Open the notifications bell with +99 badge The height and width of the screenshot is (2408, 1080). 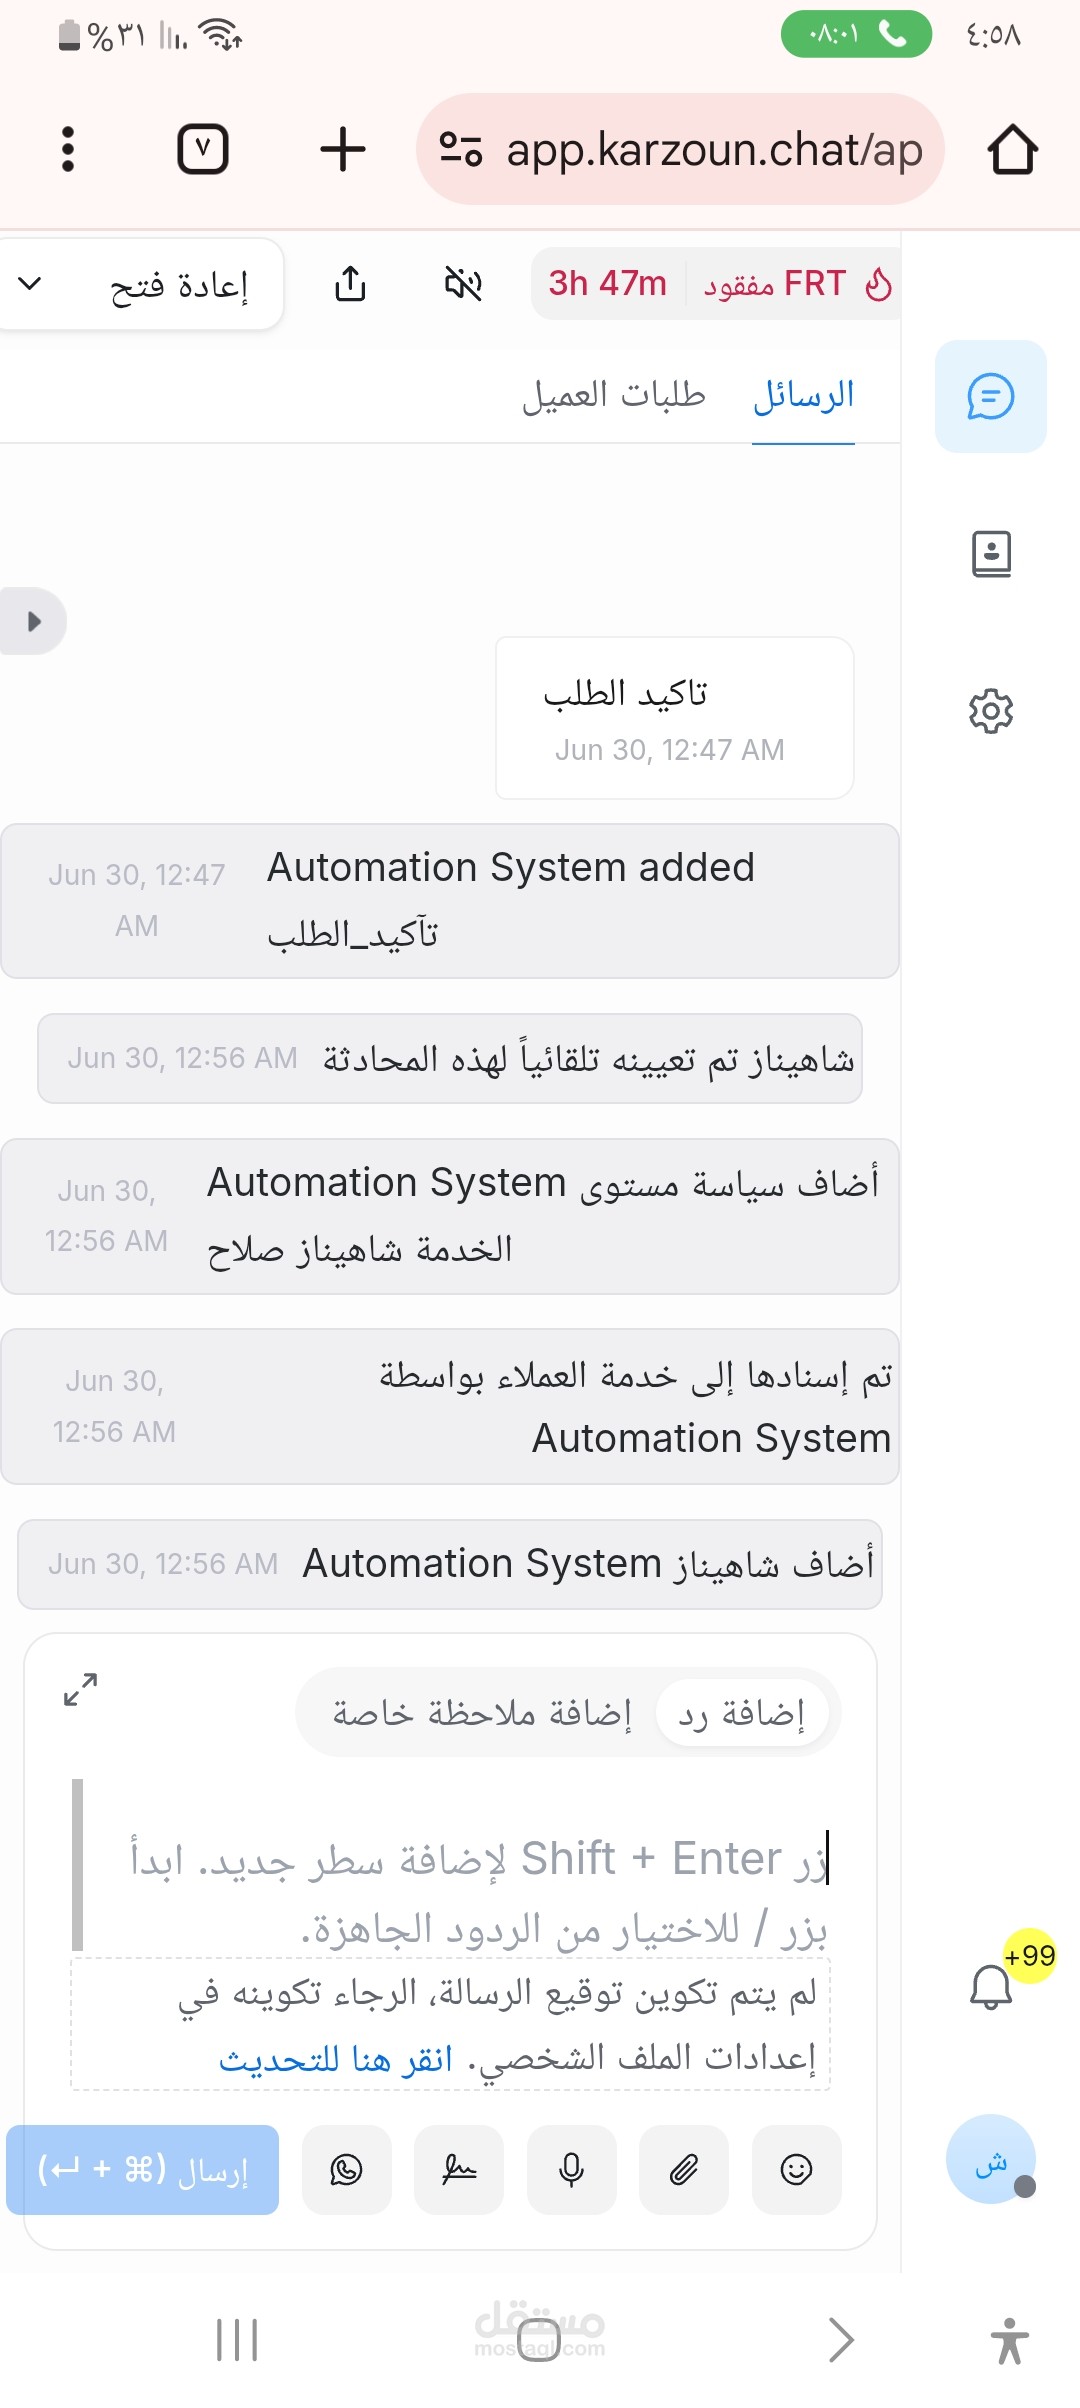(x=992, y=1986)
